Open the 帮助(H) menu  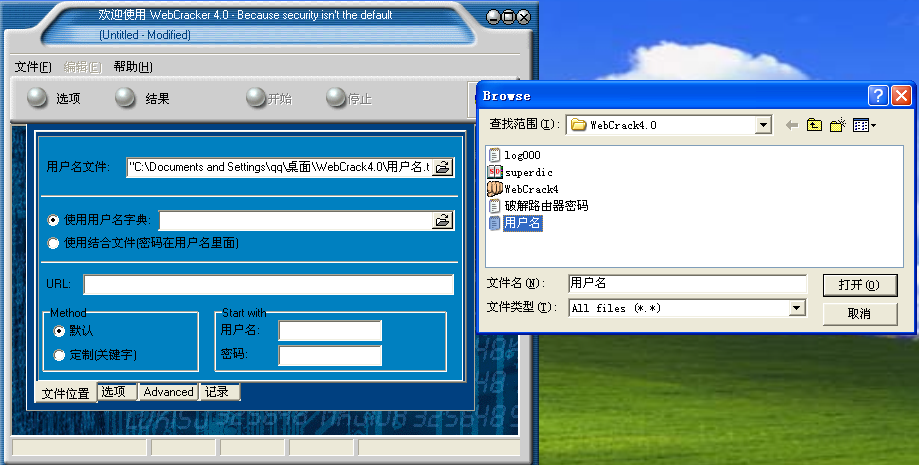coord(133,67)
